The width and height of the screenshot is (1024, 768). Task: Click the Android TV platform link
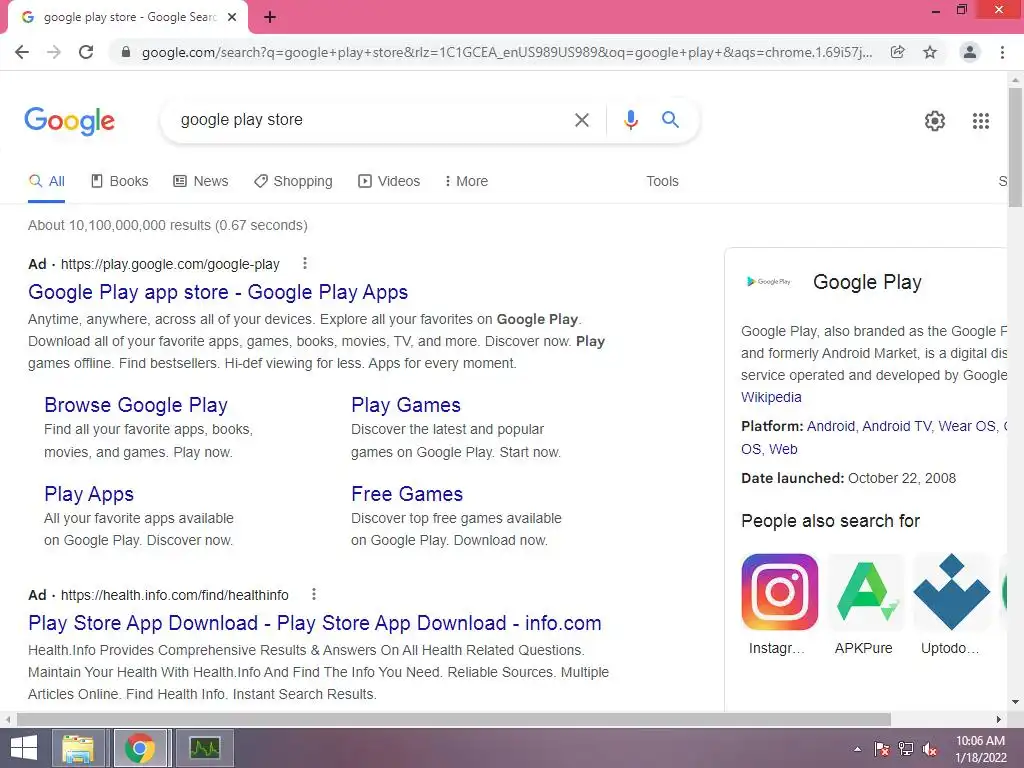(897, 426)
